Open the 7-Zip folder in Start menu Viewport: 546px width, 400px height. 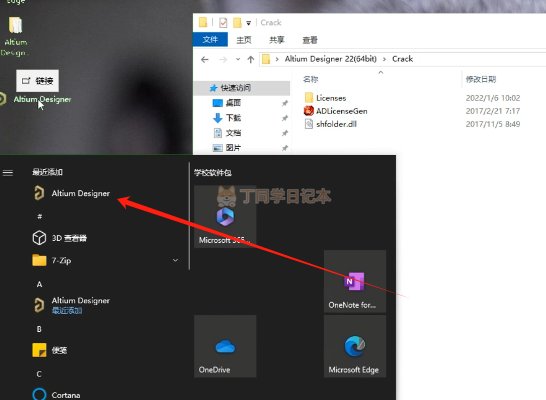pos(52,260)
